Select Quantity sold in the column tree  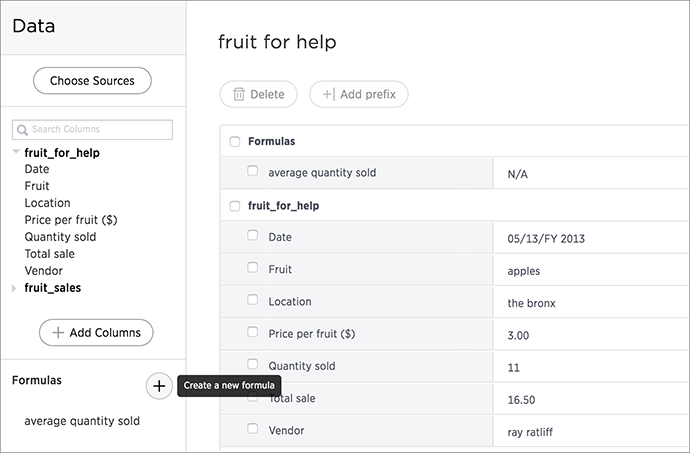(x=60, y=237)
